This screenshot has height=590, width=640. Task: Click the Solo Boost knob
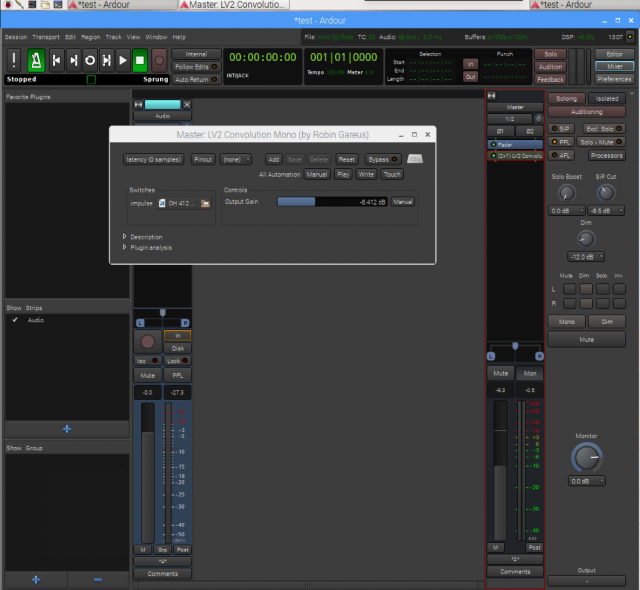(x=566, y=193)
